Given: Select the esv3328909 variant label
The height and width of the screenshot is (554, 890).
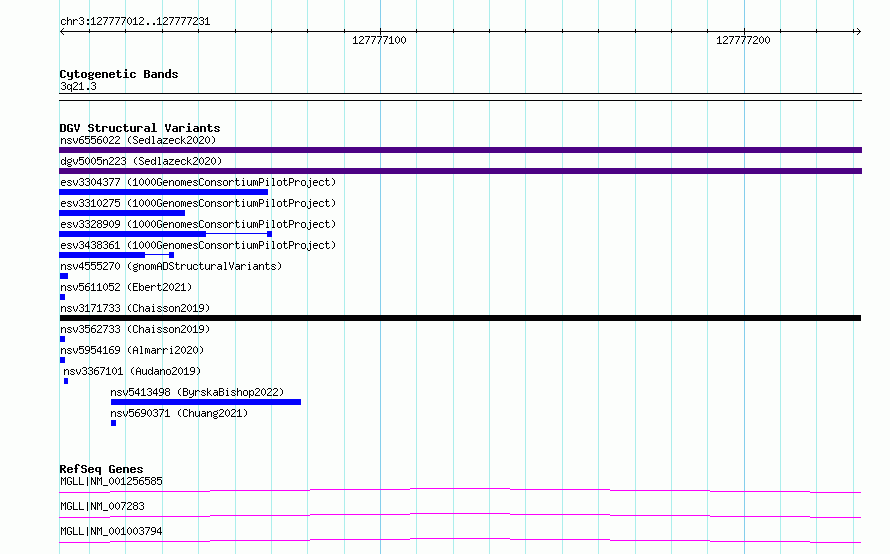Looking at the screenshot, I should tap(198, 224).
